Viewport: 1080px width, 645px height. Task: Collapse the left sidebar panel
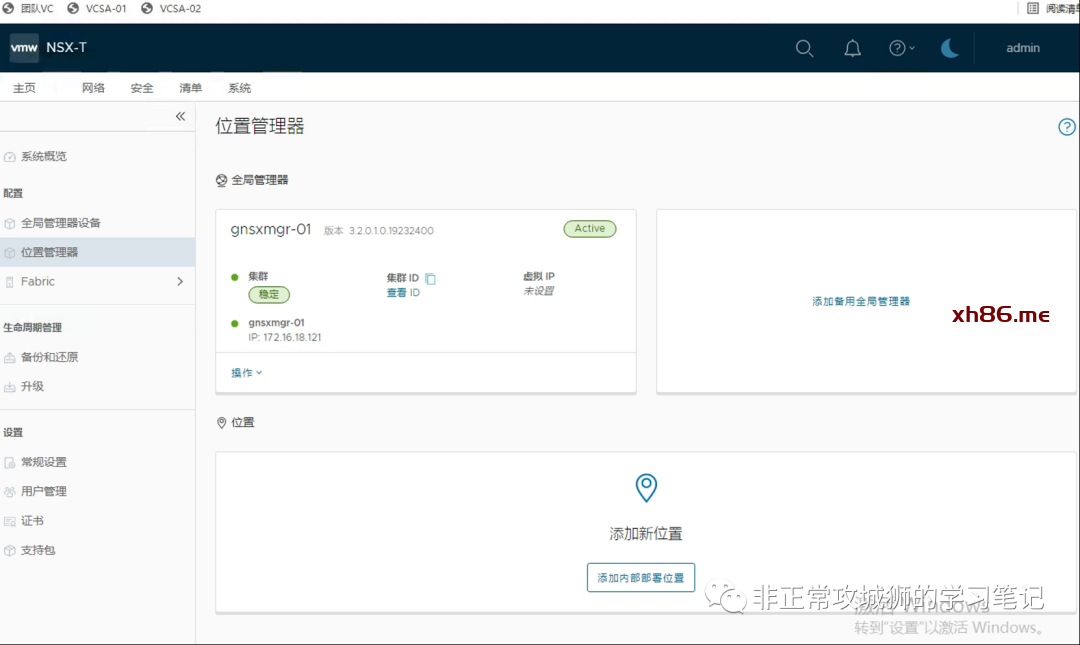click(180, 116)
